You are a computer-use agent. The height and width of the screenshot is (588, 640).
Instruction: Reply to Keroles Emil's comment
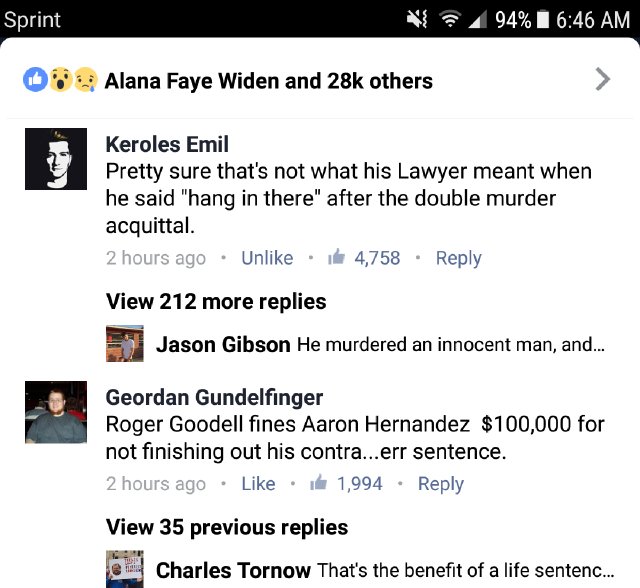tap(458, 258)
